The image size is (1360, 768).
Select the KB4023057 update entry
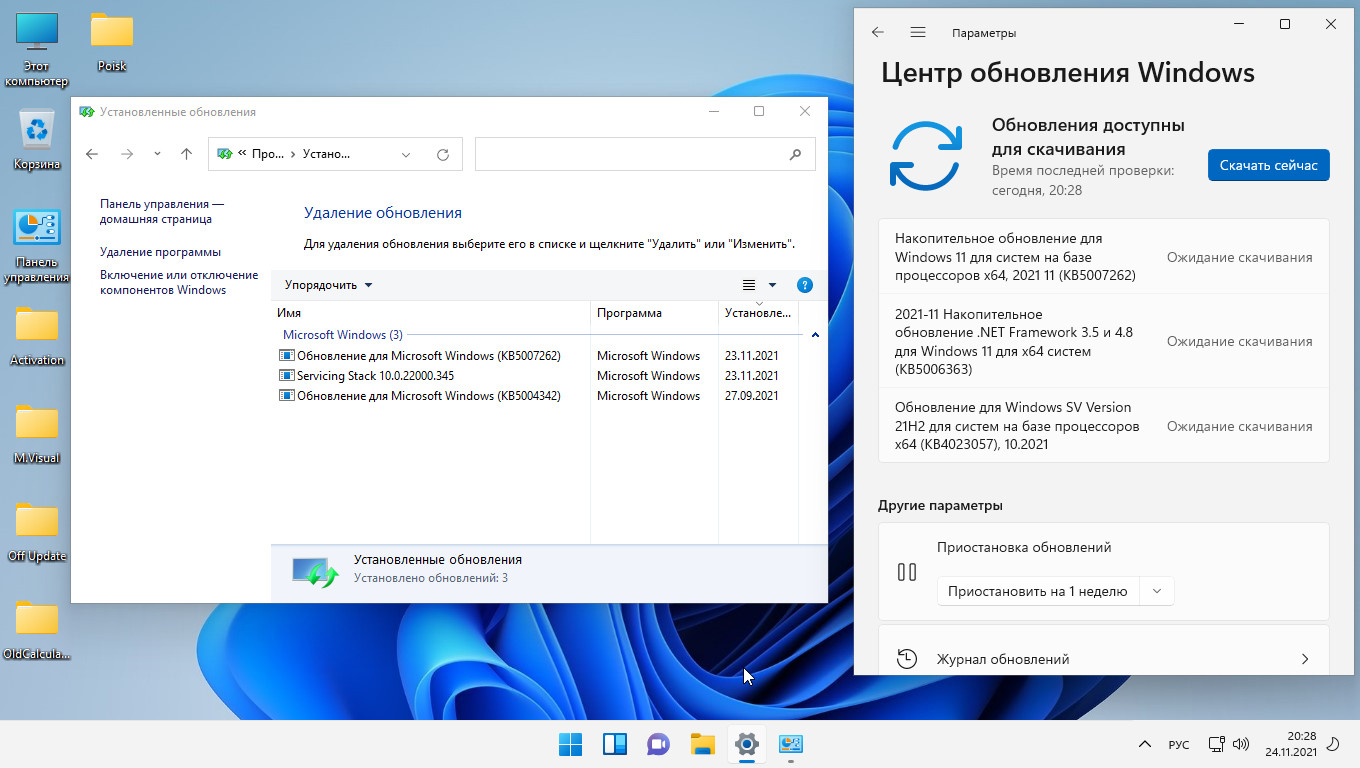(1104, 426)
